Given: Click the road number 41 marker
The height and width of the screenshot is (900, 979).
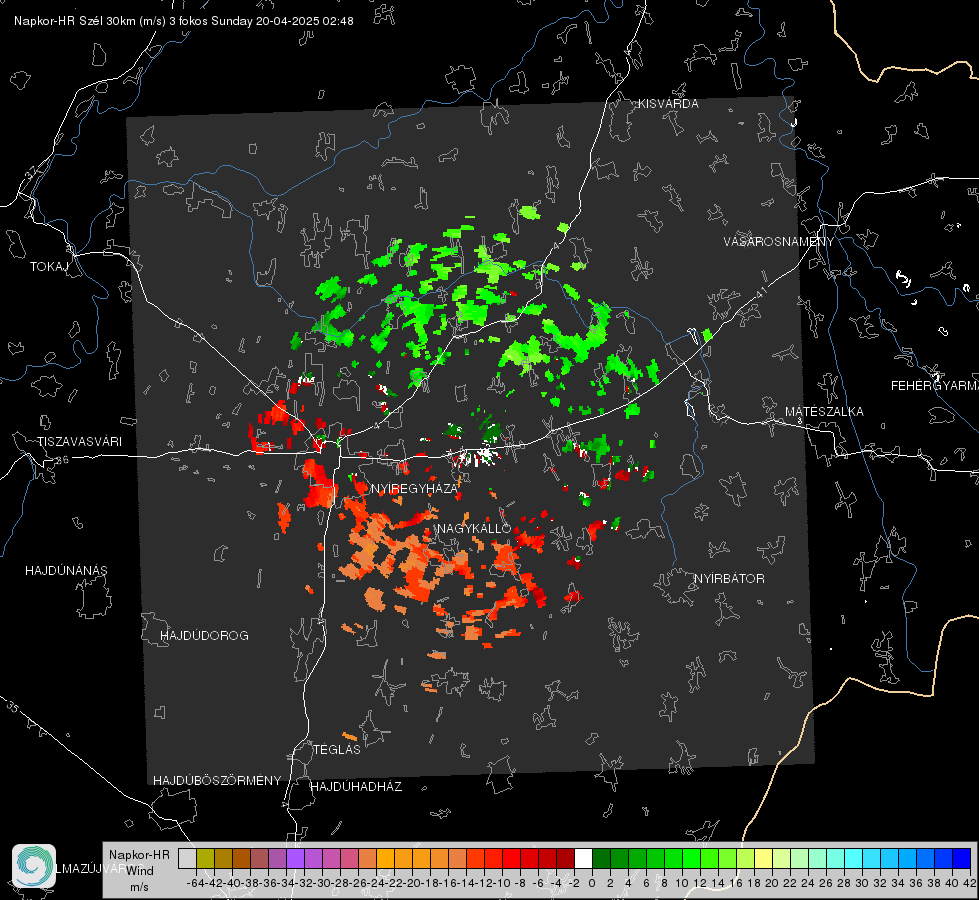Looking at the screenshot, I should (760, 292).
